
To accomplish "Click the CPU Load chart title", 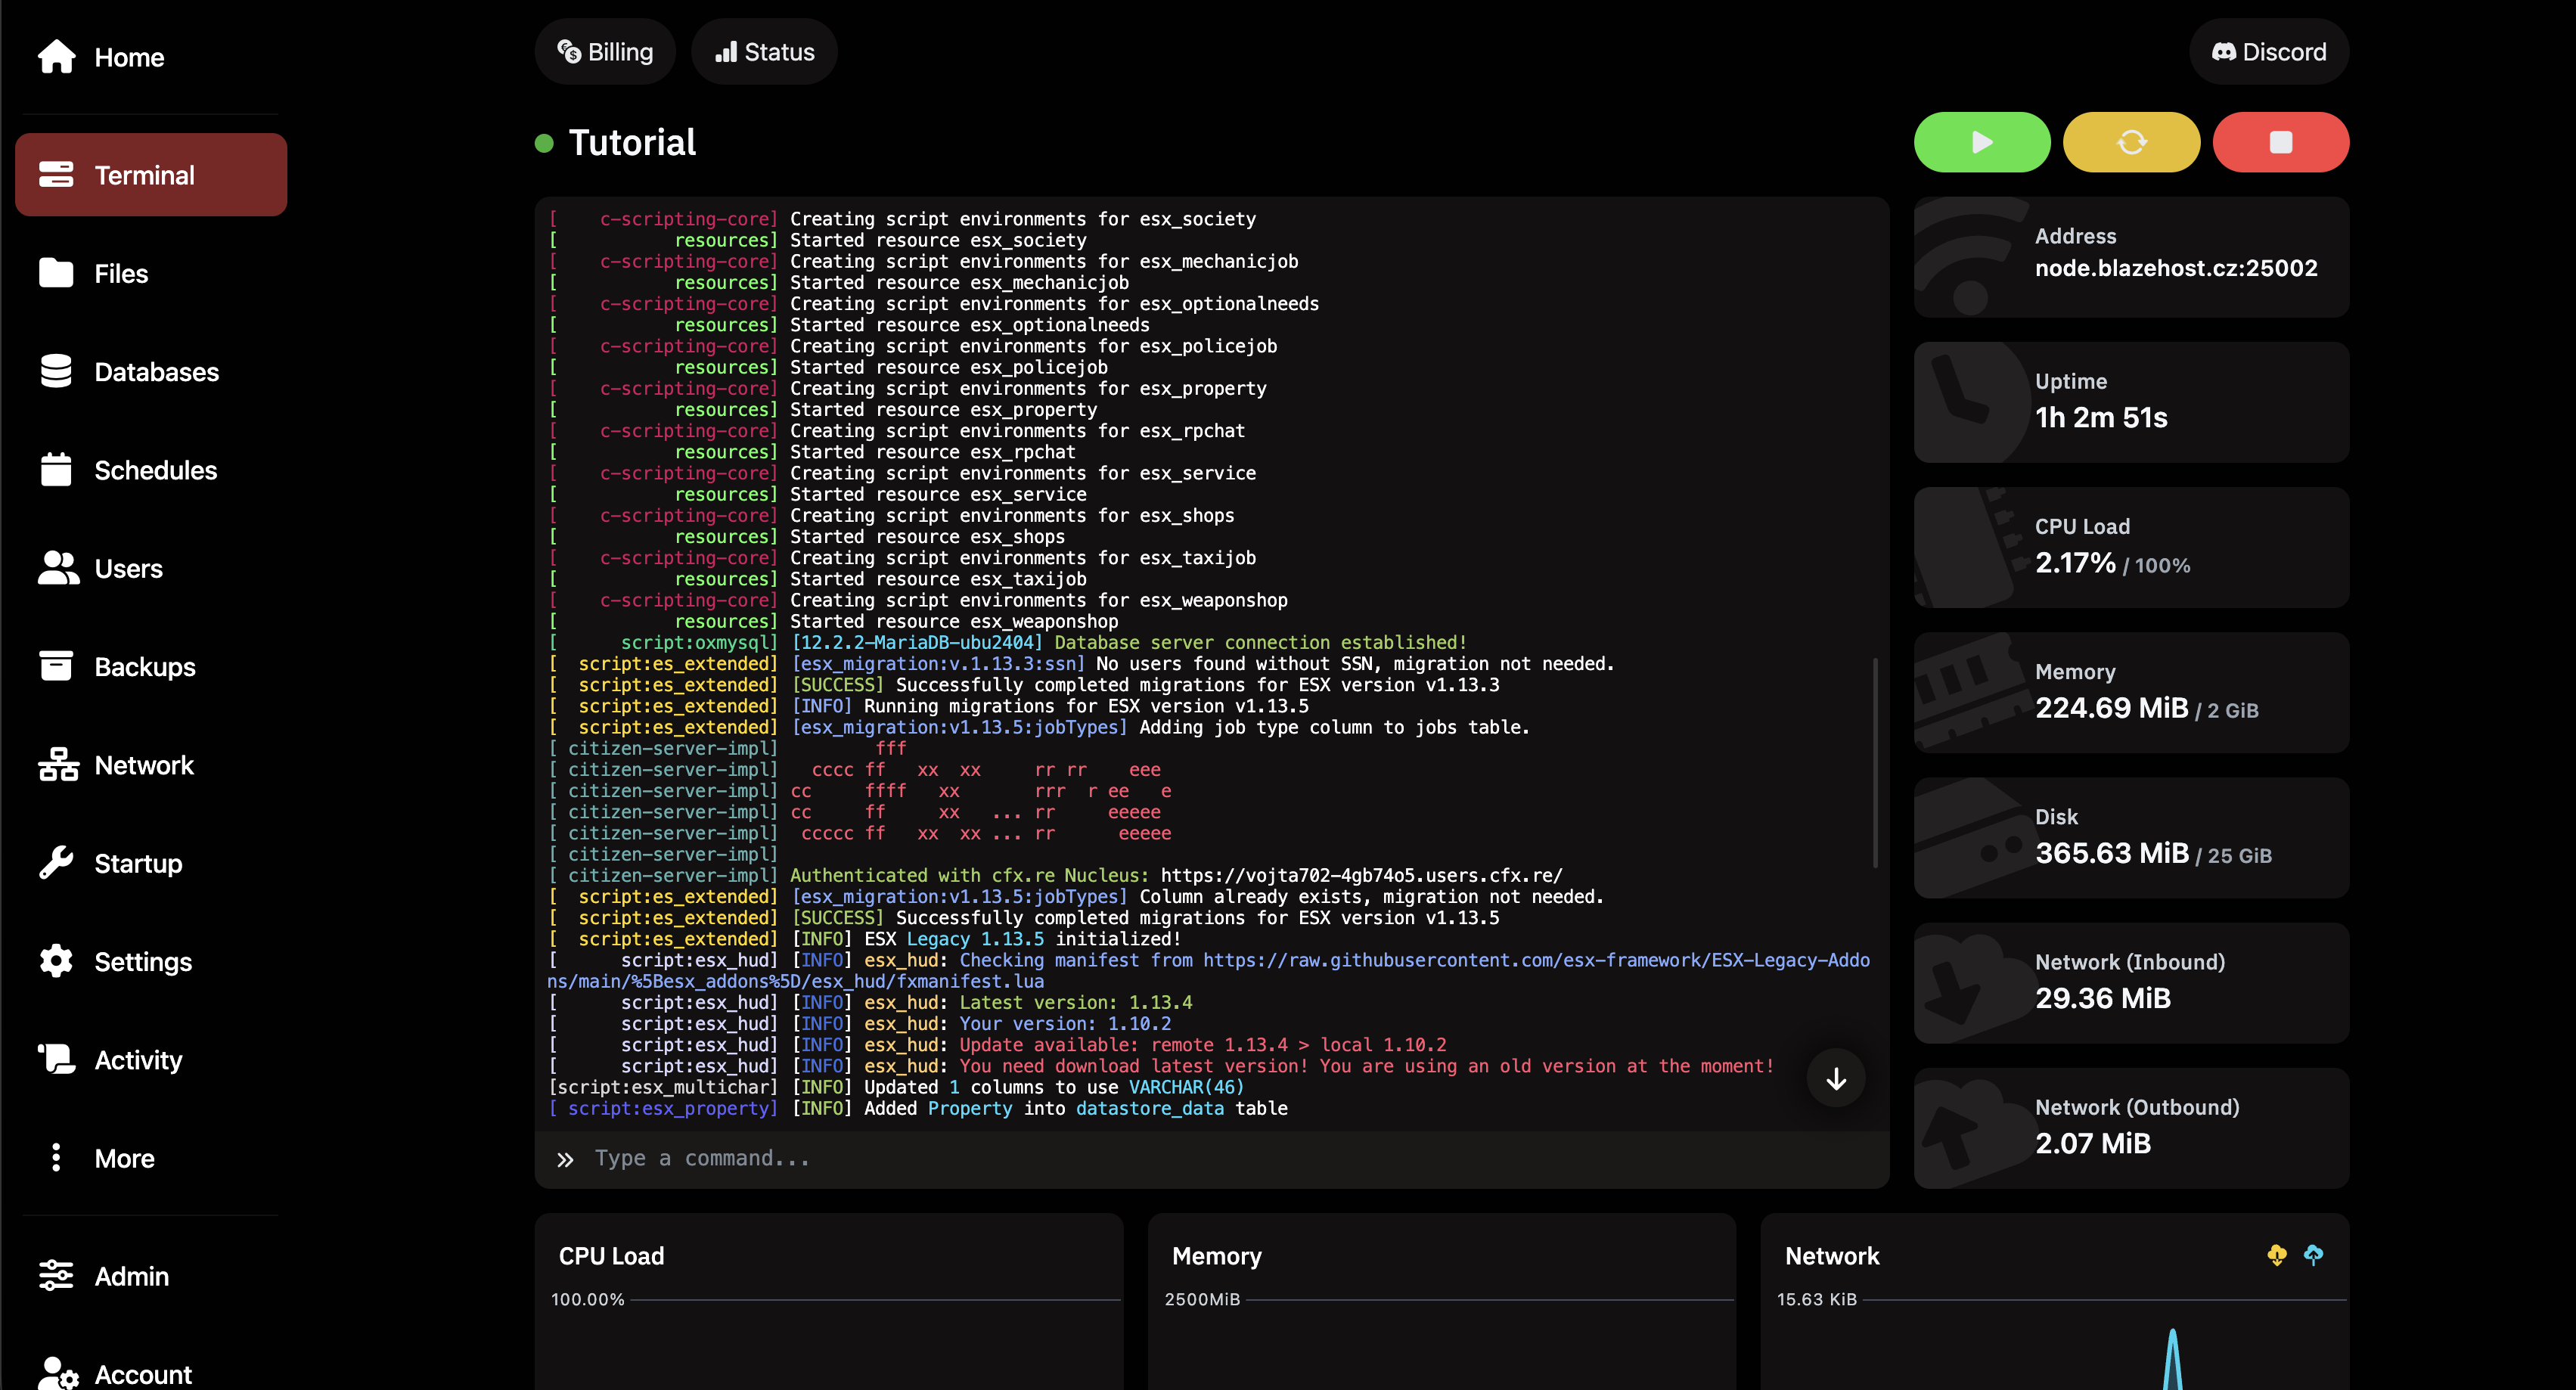I will click(611, 1256).
